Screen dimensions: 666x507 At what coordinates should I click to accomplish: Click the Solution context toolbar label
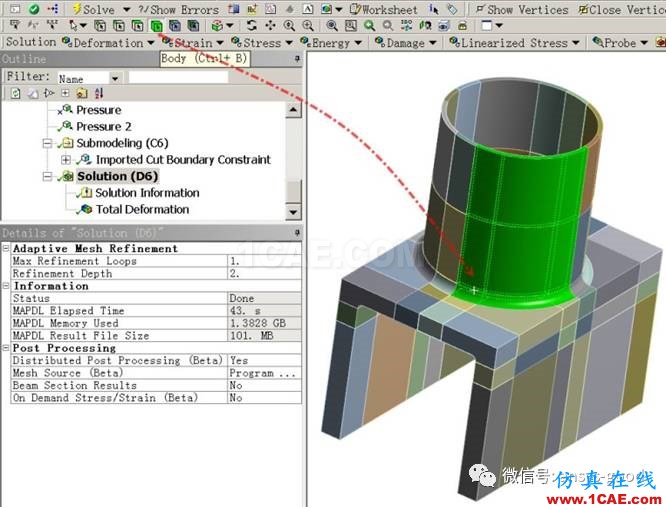pyautogui.click(x=31, y=42)
